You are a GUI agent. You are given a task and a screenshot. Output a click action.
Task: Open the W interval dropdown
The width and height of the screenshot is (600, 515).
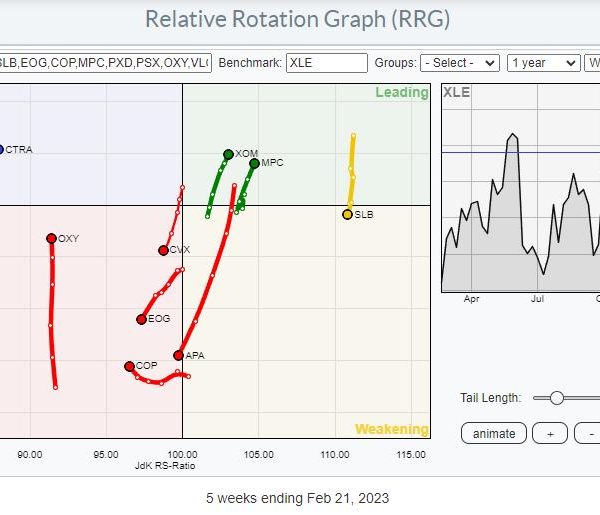pos(589,62)
